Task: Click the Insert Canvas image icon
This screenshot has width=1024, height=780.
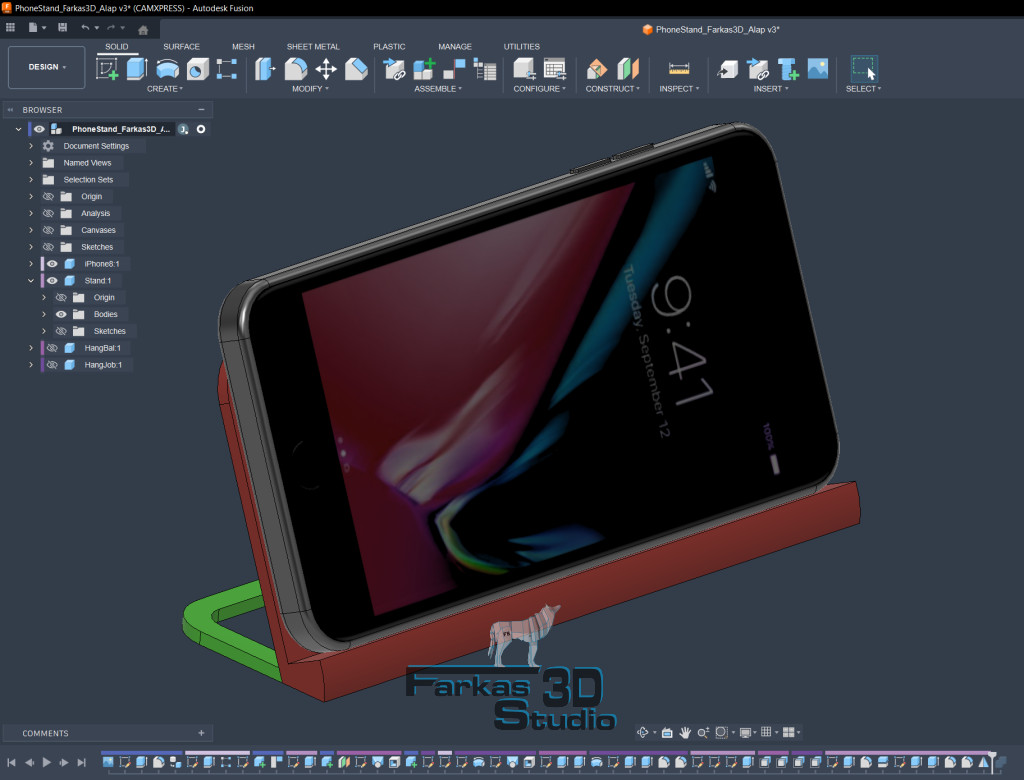Action: pos(818,69)
